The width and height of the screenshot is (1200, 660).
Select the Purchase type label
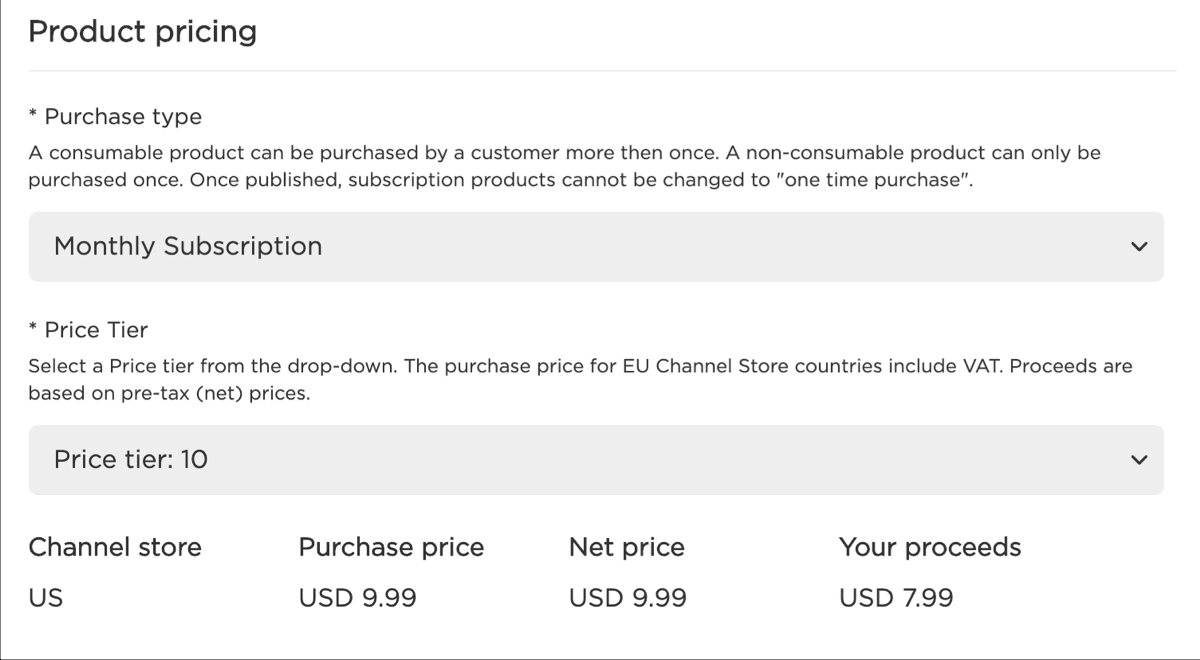point(116,116)
